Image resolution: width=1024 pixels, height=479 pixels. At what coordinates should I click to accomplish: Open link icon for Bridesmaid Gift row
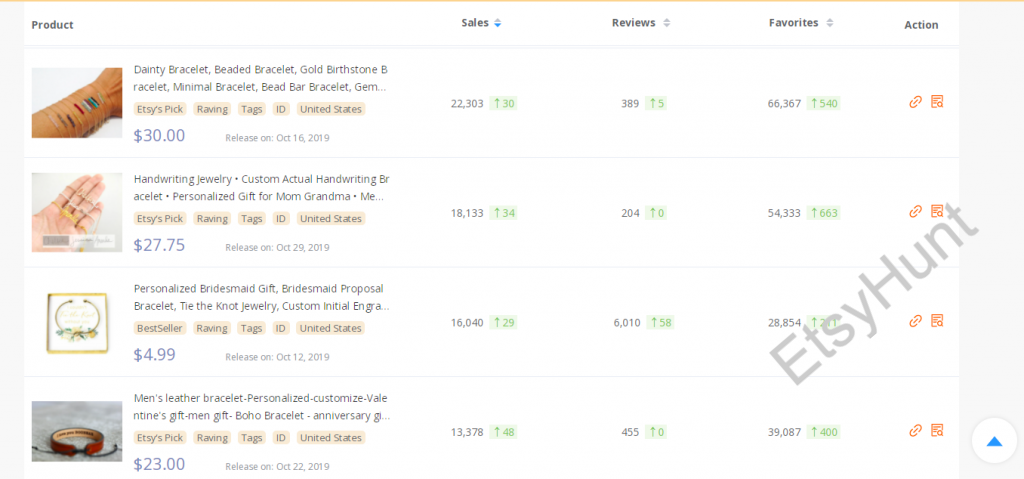915,321
